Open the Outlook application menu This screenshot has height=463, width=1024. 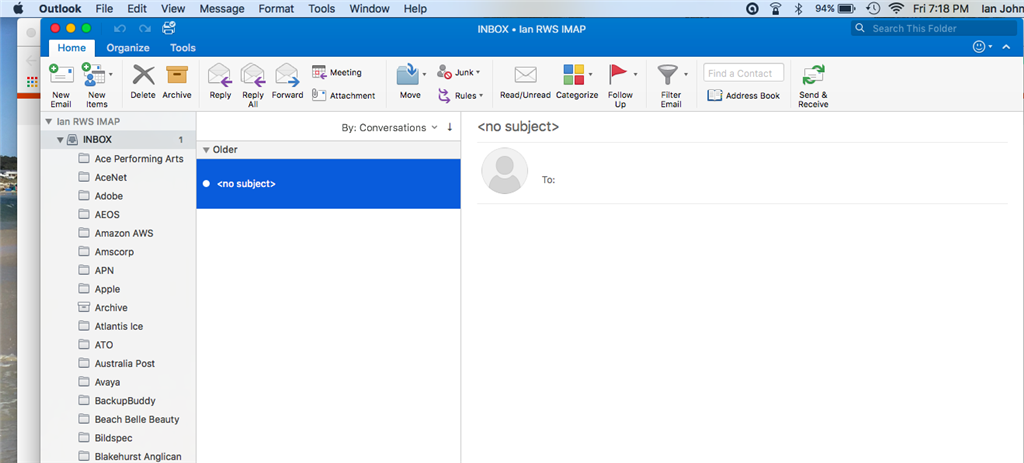tap(60, 8)
